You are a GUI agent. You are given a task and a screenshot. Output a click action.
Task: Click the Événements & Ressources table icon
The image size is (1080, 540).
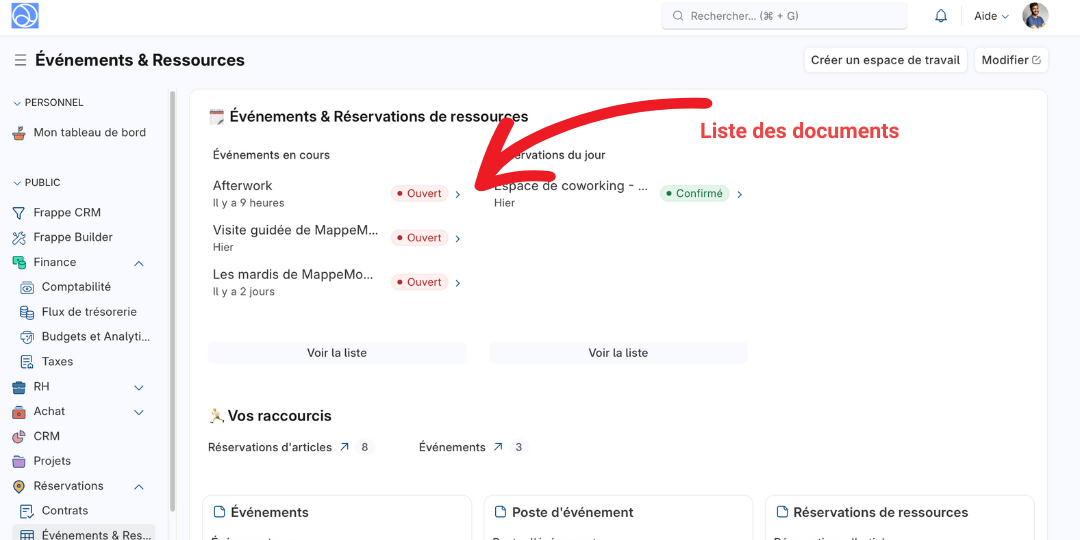(27, 535)
